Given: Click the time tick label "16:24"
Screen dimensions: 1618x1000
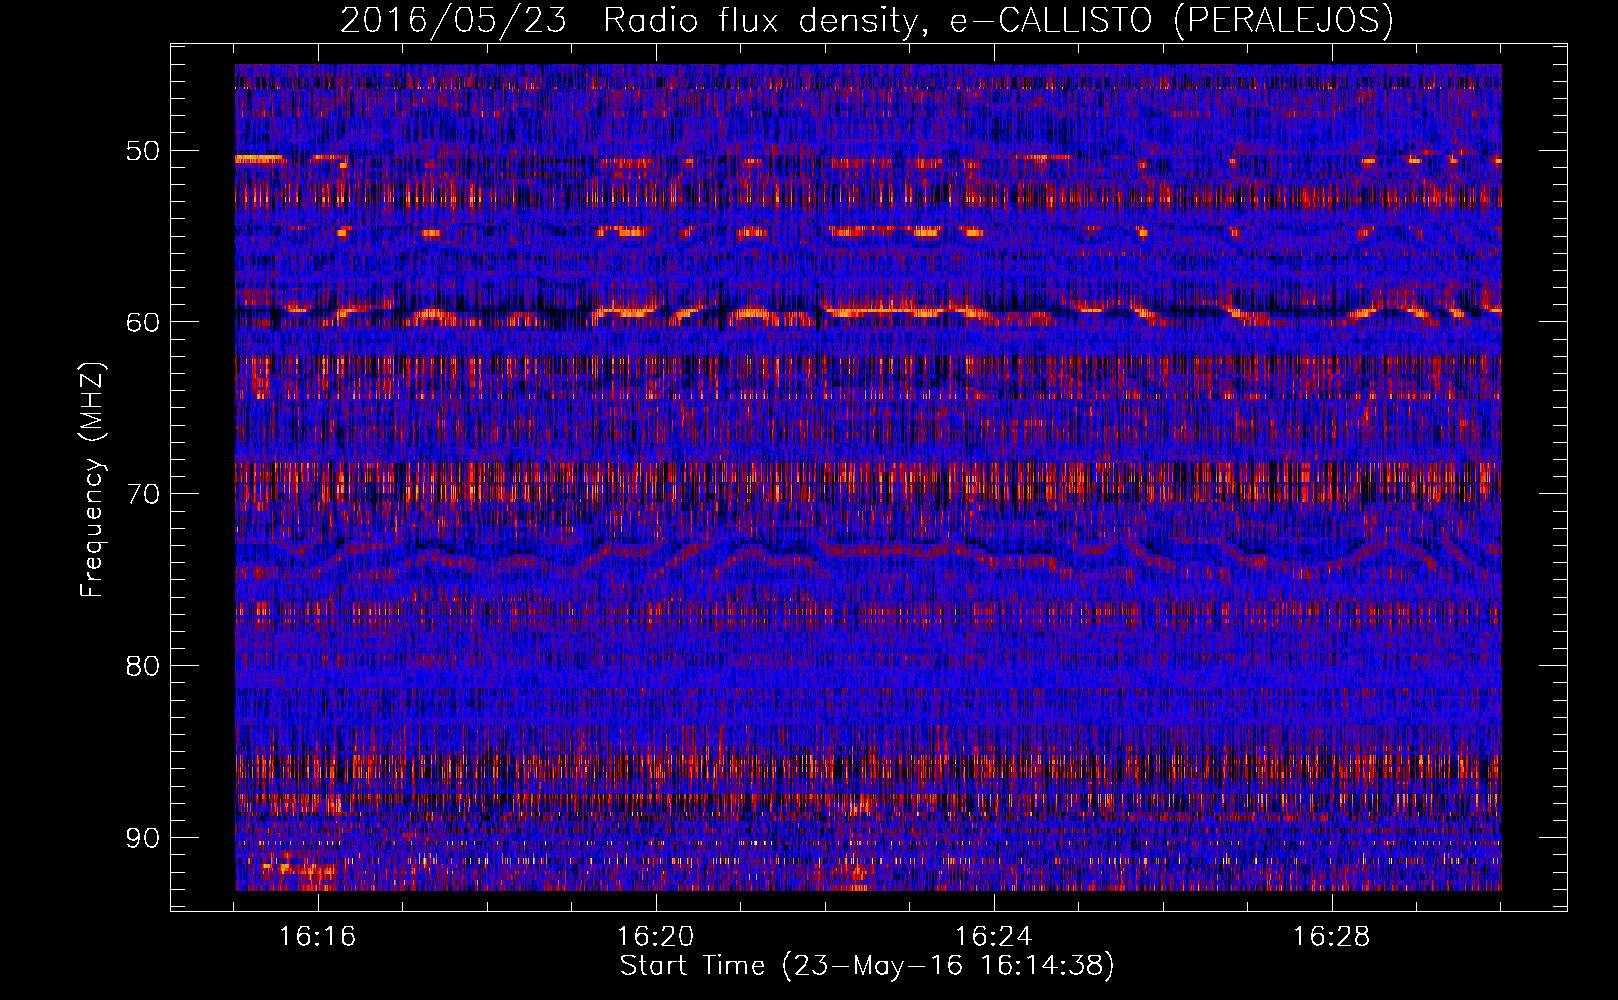Looking at the screenshot, I should (x=994, y=937).
